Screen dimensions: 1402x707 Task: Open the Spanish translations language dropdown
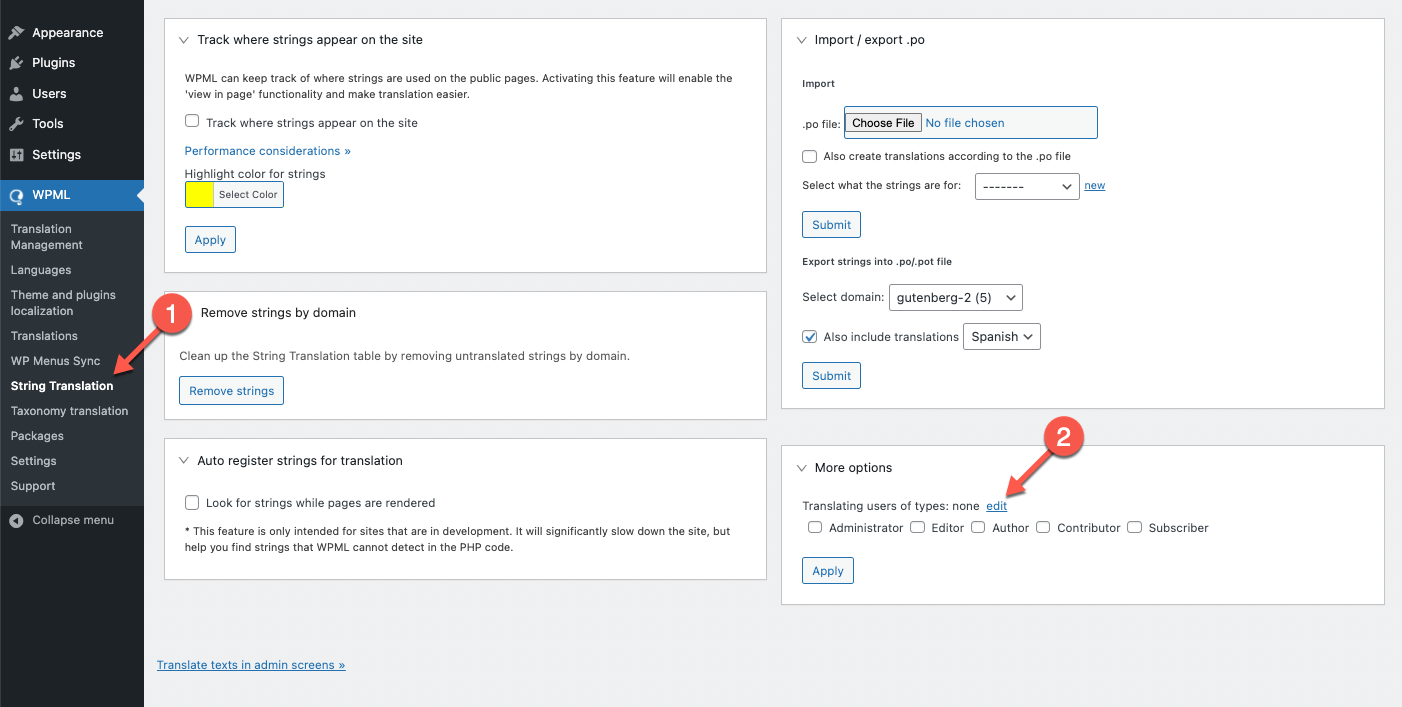click(x=1002, y=337)
